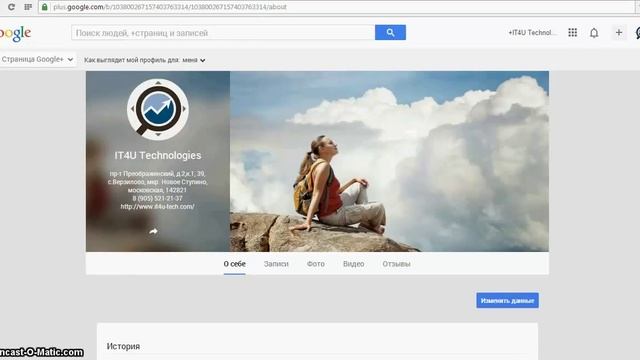640x360 pixels.
Task: Focus the Google+ search input field
Action: pyautogui.click(x=223, y=33)
